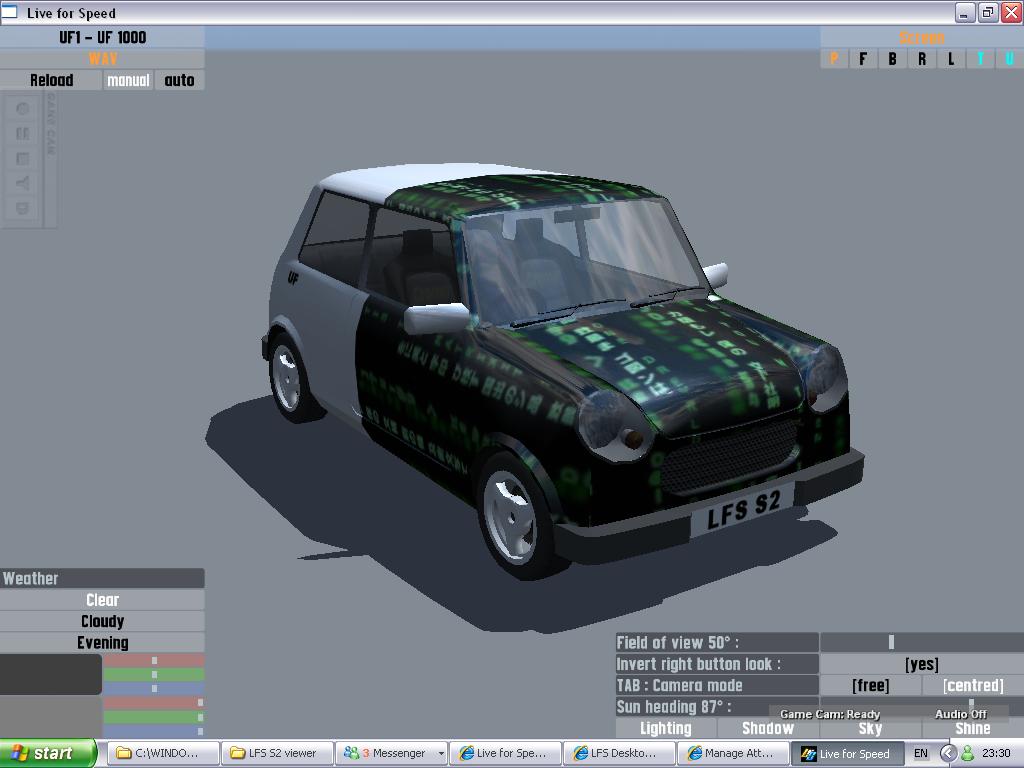Screen dimensions: 1024x768
Task: Switch to LFS S2 viewer folder in taskbar
Action: (x=277, y=754)
